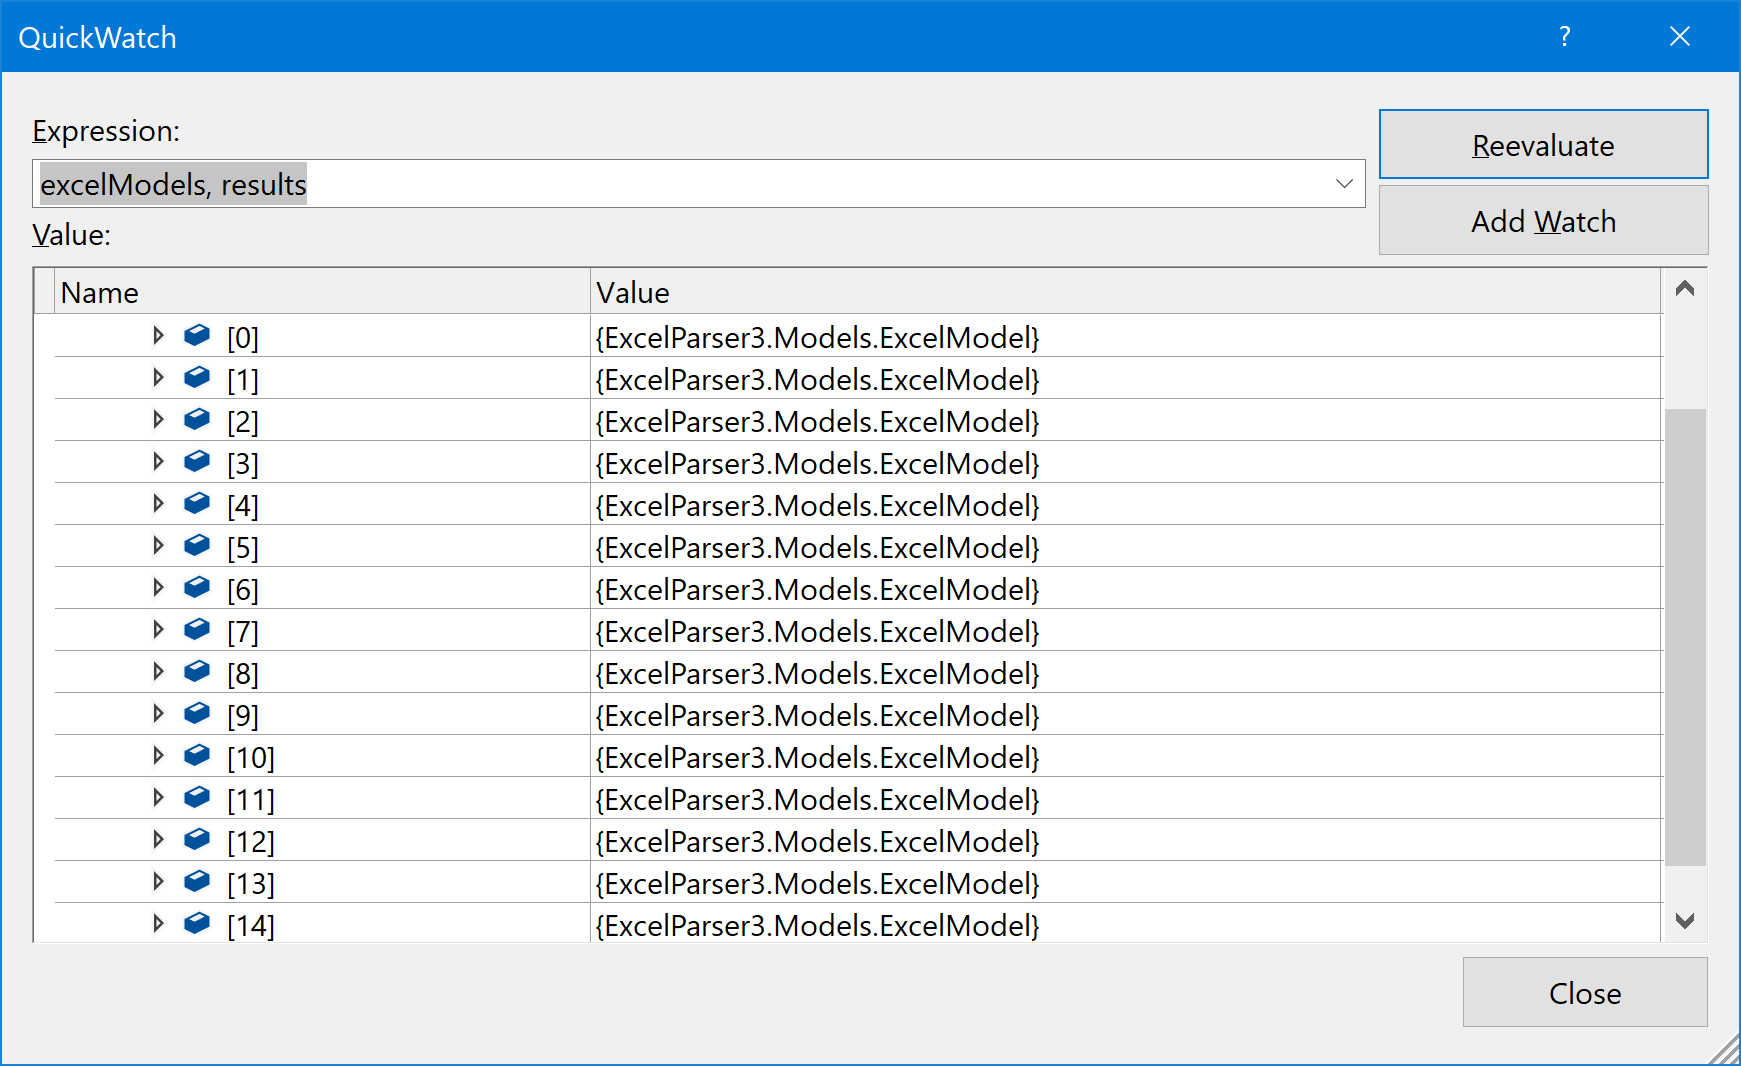1741x1066 pixels.
Task: Click the object icon beside item [5]
Action: point(196,545)
